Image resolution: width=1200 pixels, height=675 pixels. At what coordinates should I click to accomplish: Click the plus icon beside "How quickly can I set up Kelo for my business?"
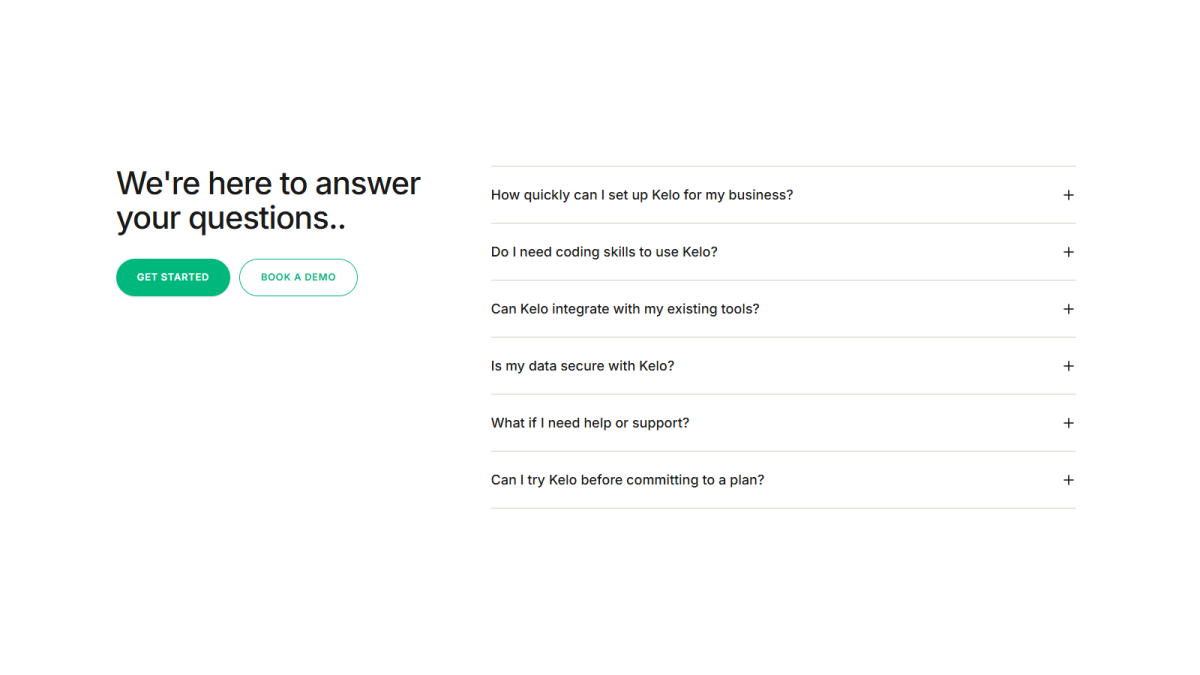(1068, 195)
